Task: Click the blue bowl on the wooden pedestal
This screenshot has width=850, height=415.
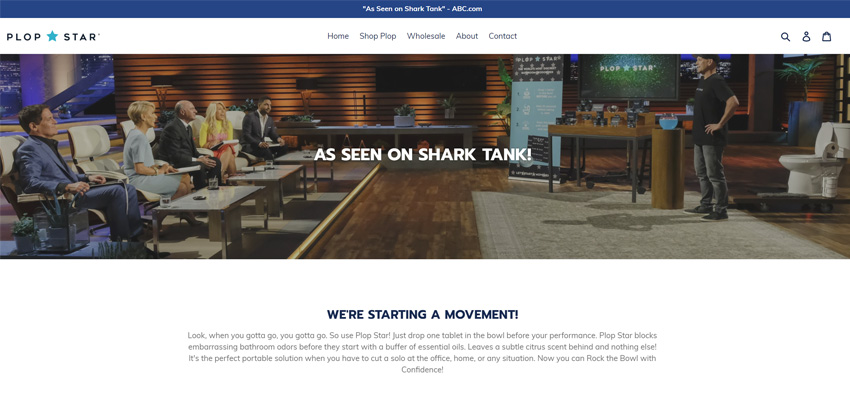Action: tap(668, 121)
